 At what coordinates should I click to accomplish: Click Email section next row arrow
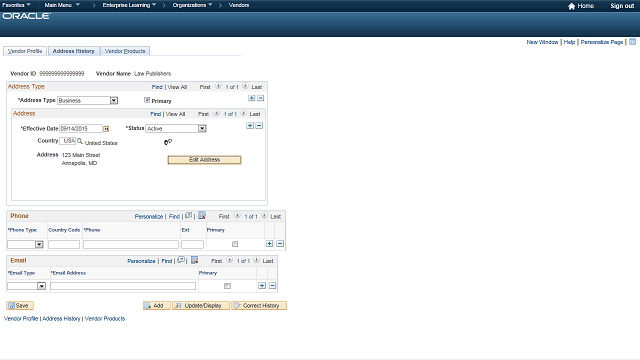click(x=257, y=260)
